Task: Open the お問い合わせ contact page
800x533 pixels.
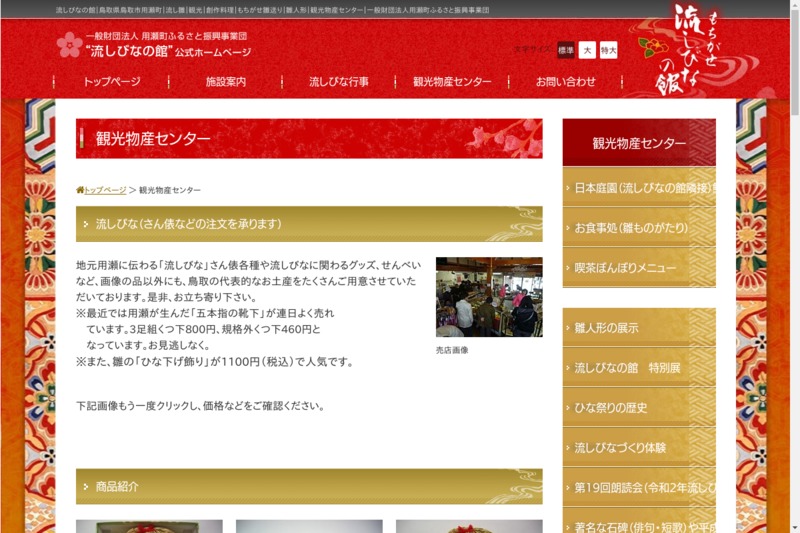Action: pos(566,82)
